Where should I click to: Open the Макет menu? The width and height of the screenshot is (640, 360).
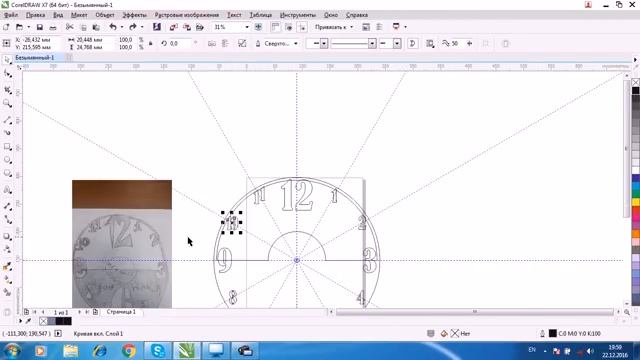tap(79, 15)
